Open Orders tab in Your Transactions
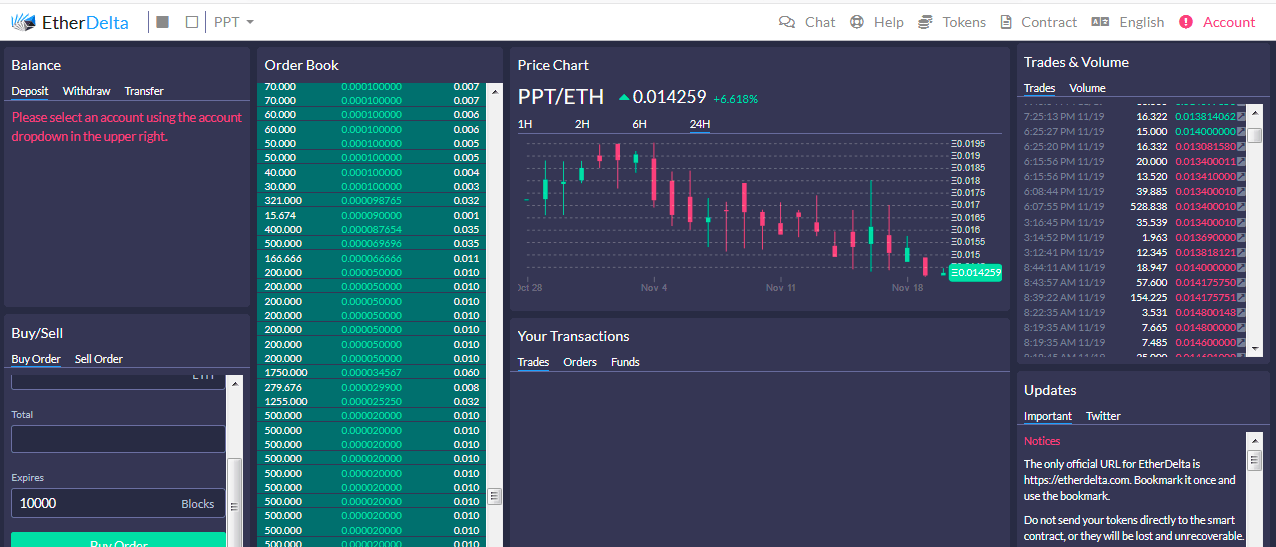 580,362
